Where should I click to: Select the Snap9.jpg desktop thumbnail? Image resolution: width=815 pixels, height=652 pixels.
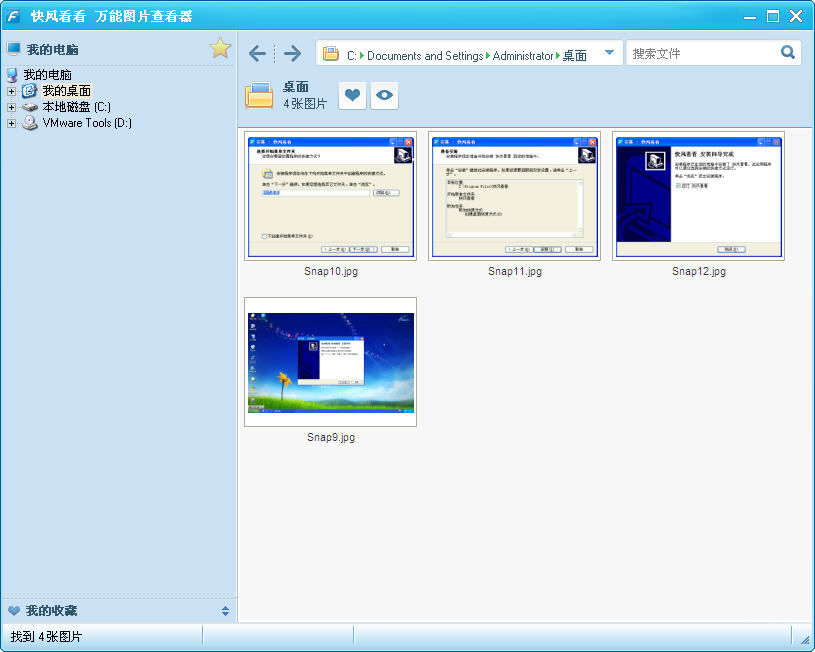click(x=330, y=362)
